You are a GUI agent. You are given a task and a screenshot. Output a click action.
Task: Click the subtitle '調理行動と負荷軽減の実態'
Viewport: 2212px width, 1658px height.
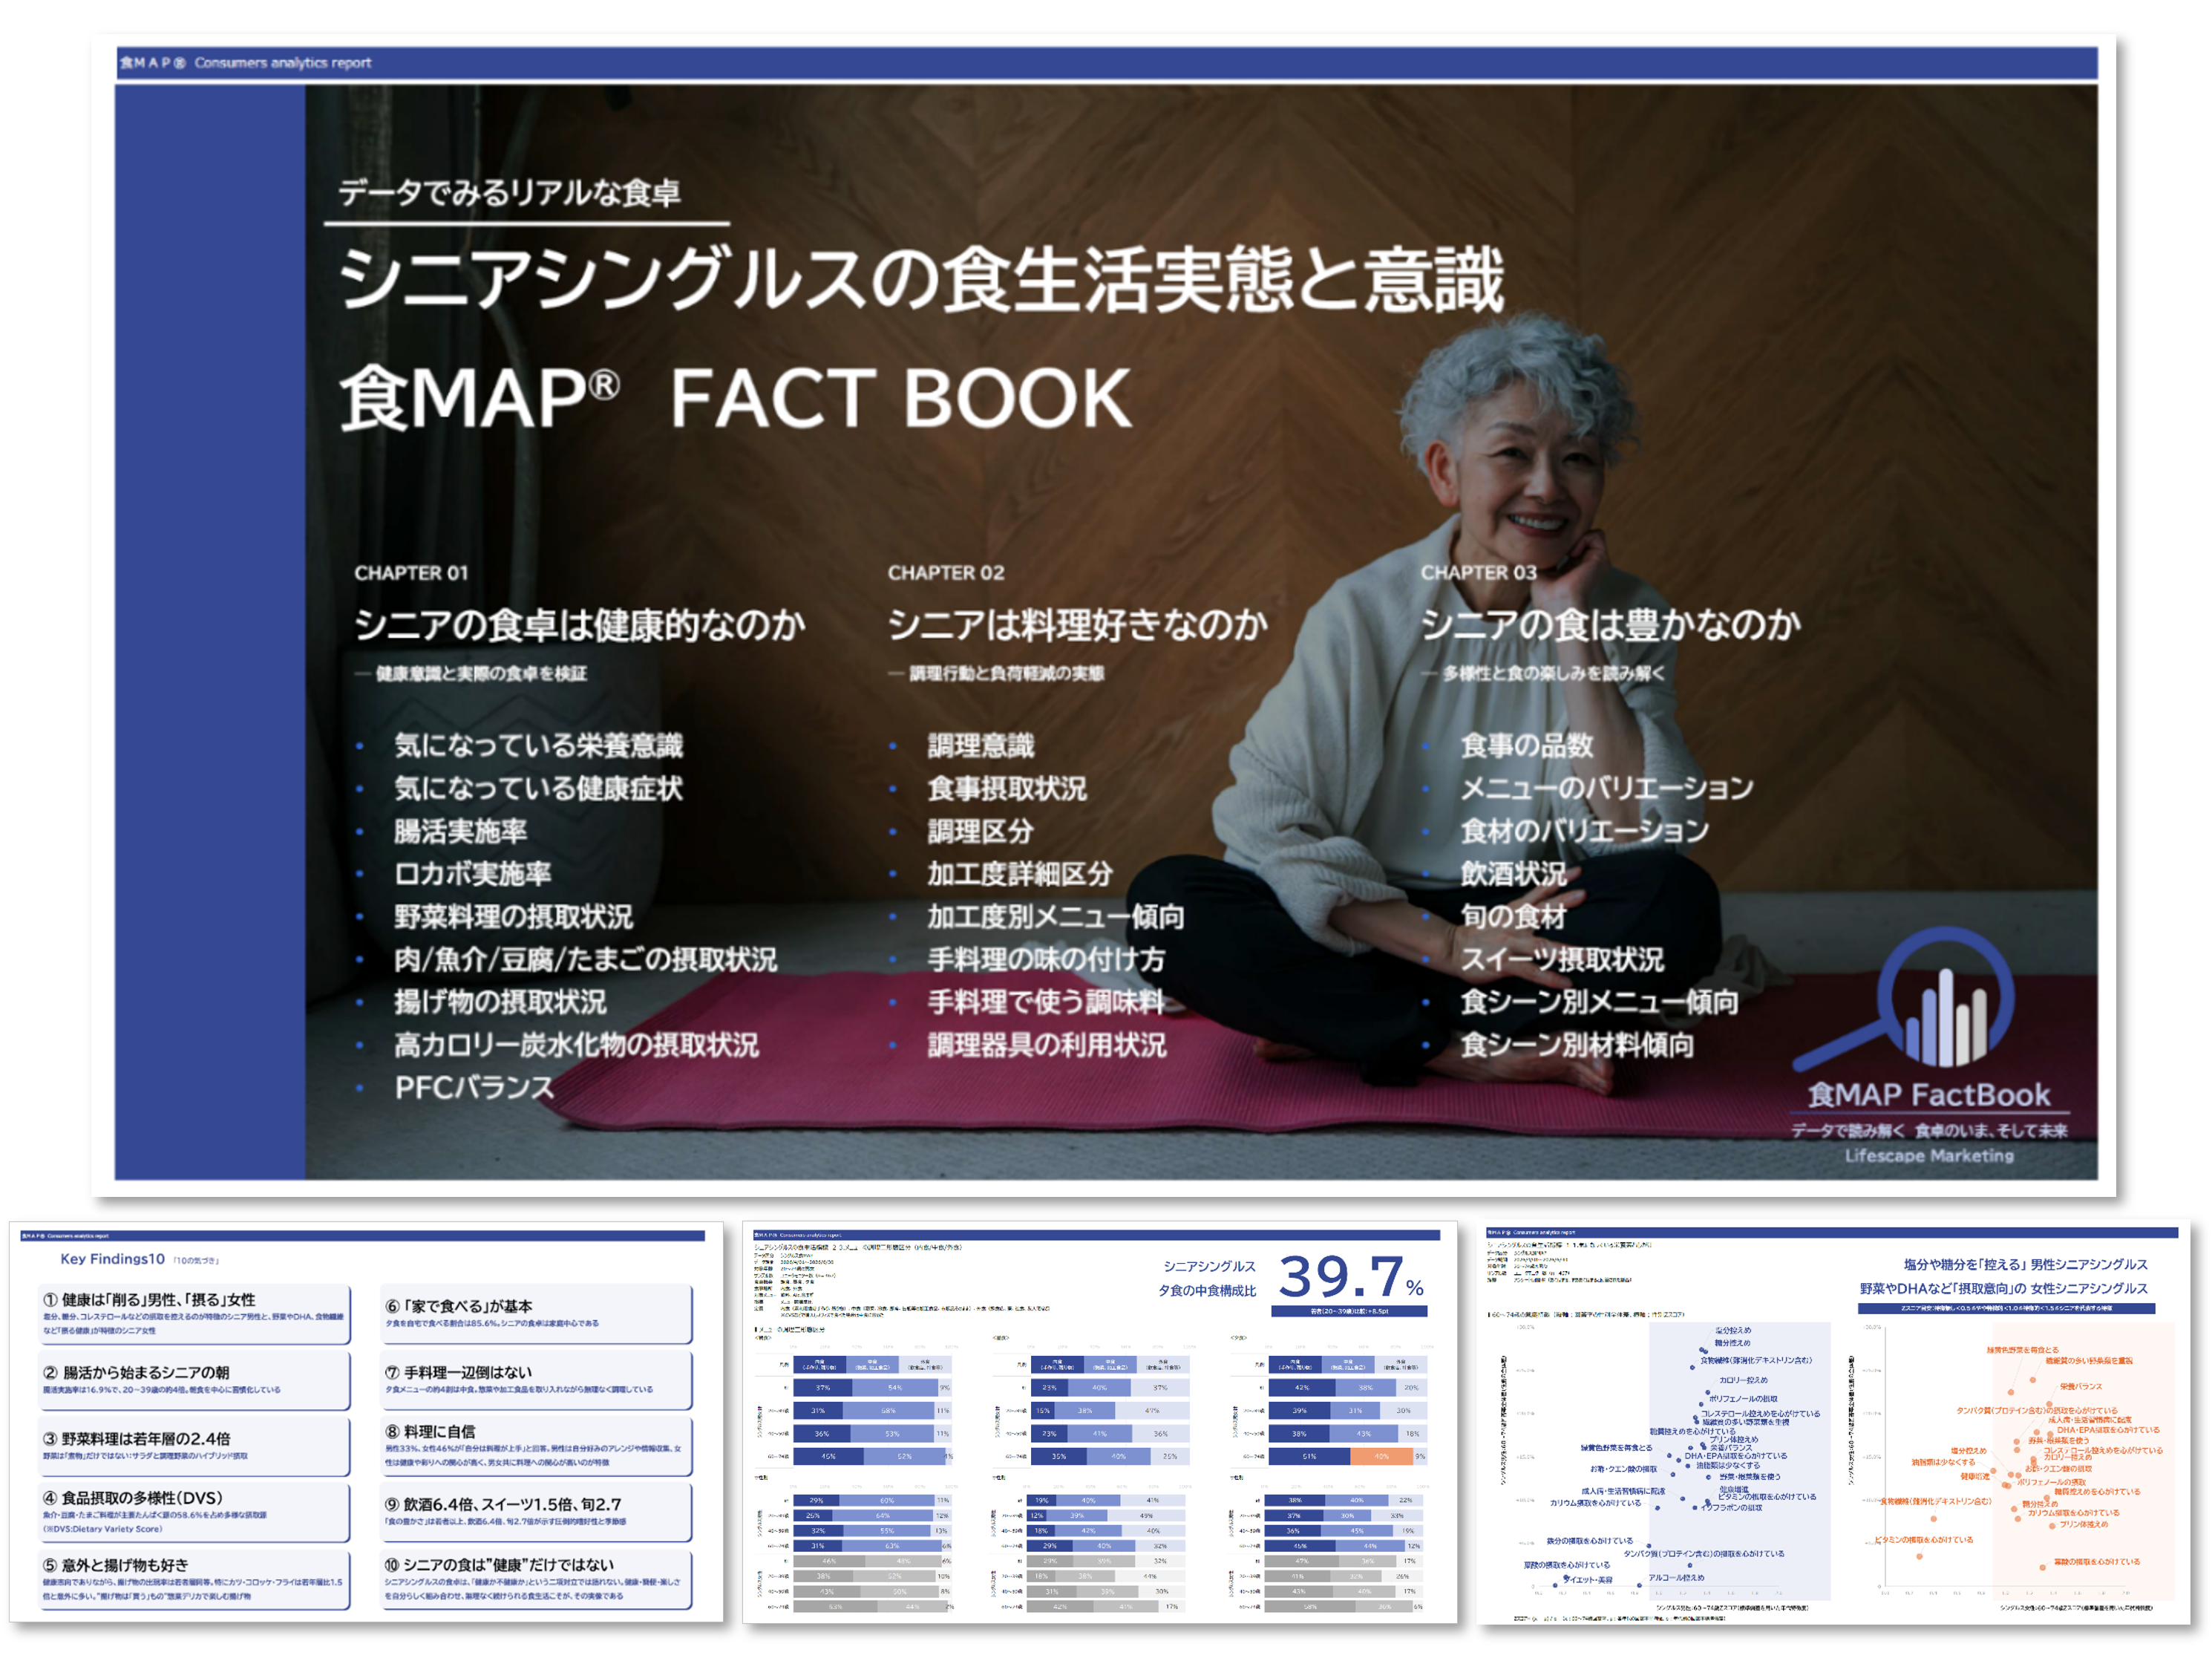tap(1007, 673)
